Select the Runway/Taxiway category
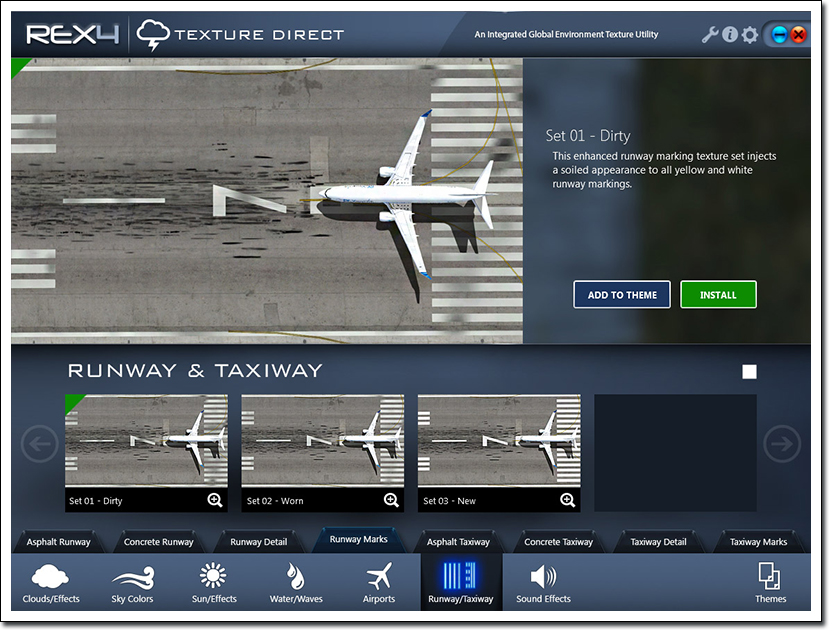Viewport: 832px width, 632px height. click(461, 582)
